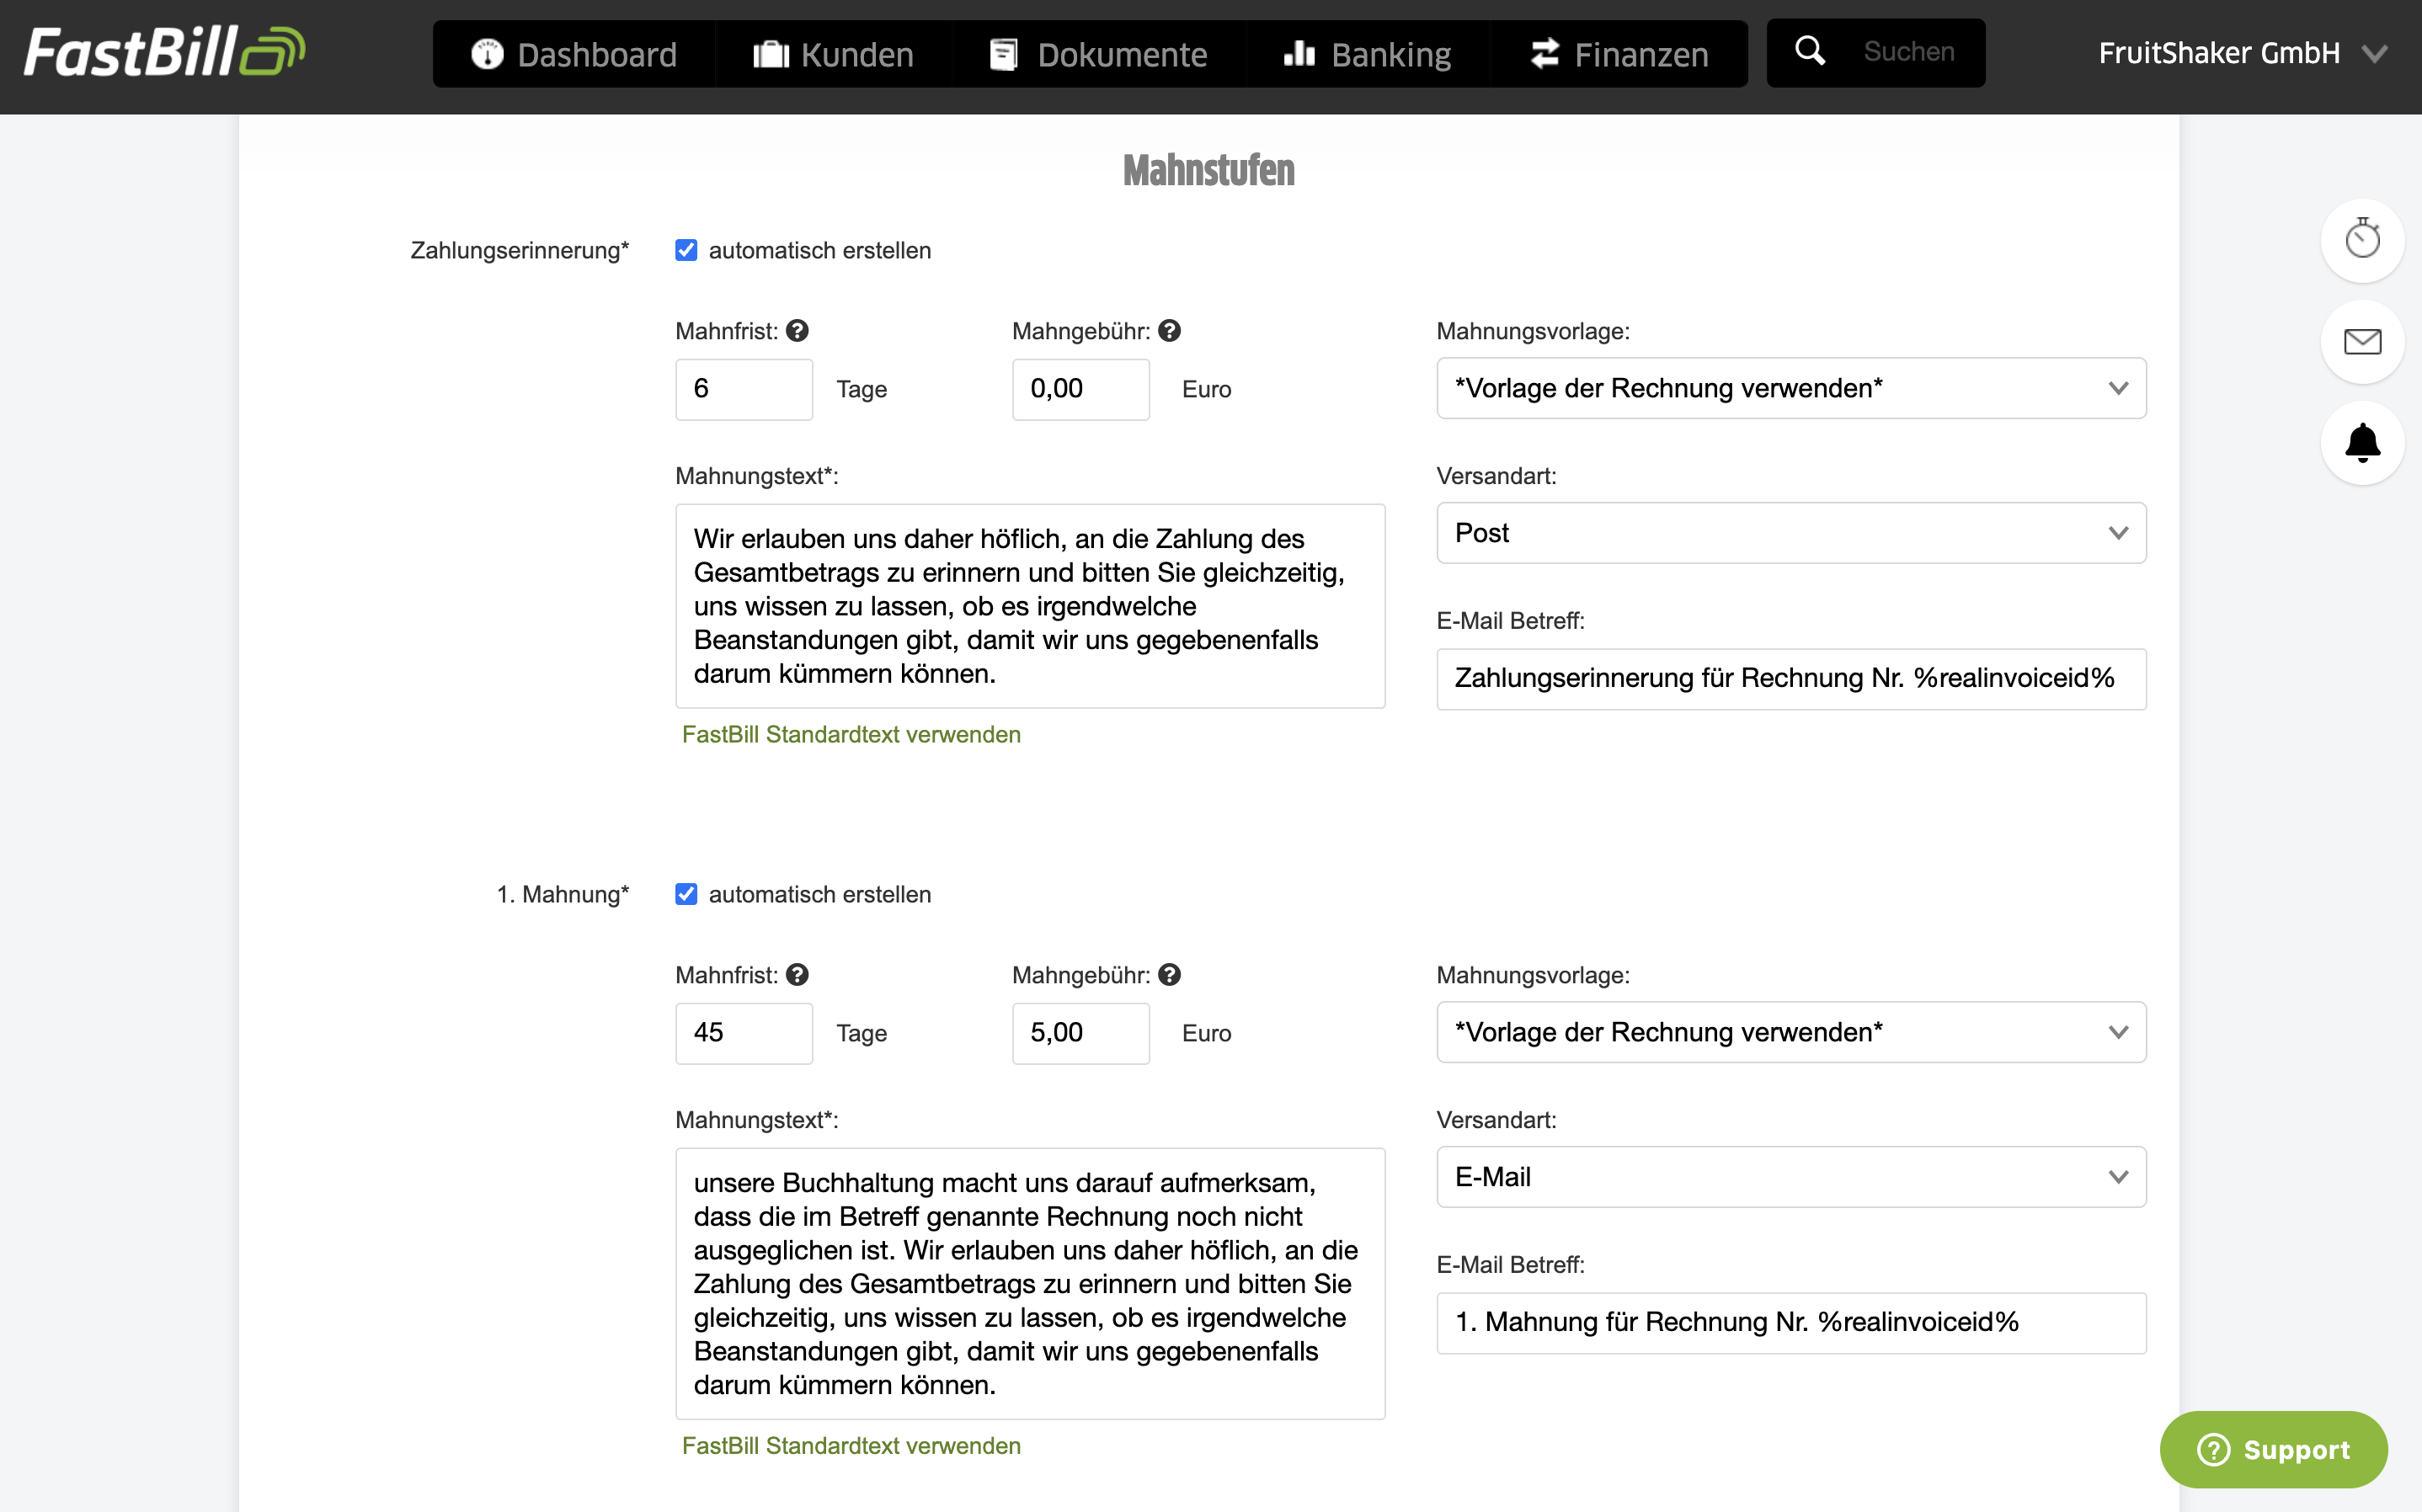Open the stopwatch time tracking button

click(2362, 240)
